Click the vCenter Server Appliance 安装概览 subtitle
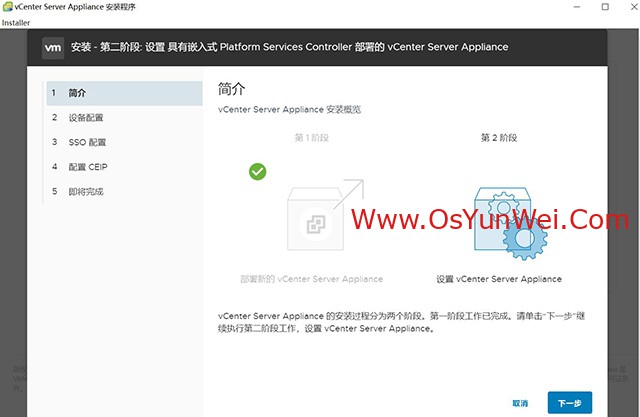Screen dimensions: 640x417 point(289,109)
